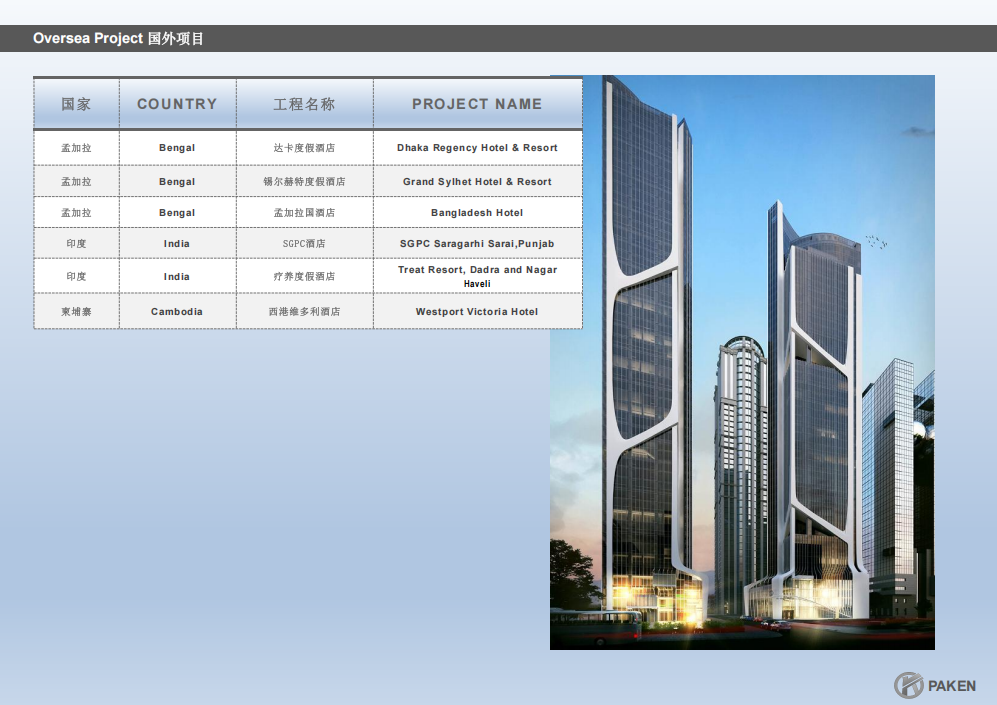
Task: Click the 疗养度假酒店 cell
Action: click(x=304, y=276)
